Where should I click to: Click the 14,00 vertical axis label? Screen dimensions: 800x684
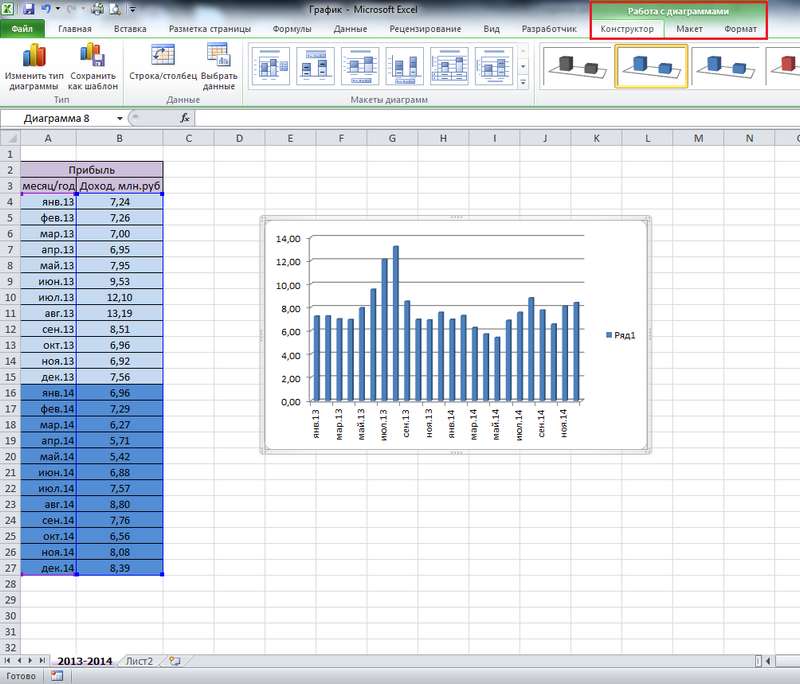(288, 238)
